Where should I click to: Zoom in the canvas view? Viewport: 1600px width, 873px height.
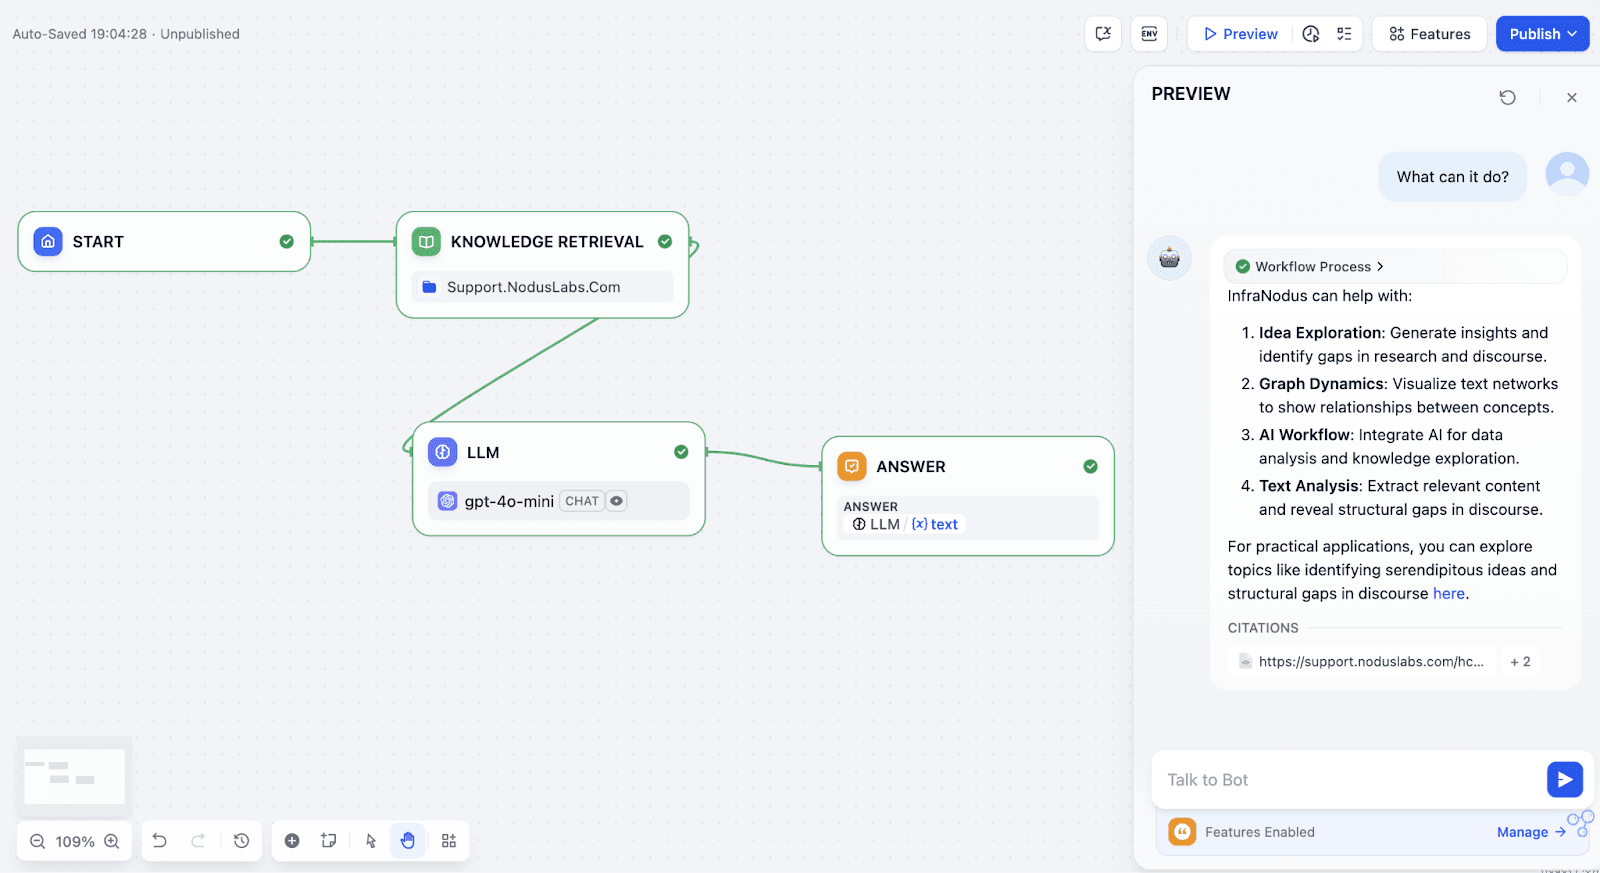point(112,842)
